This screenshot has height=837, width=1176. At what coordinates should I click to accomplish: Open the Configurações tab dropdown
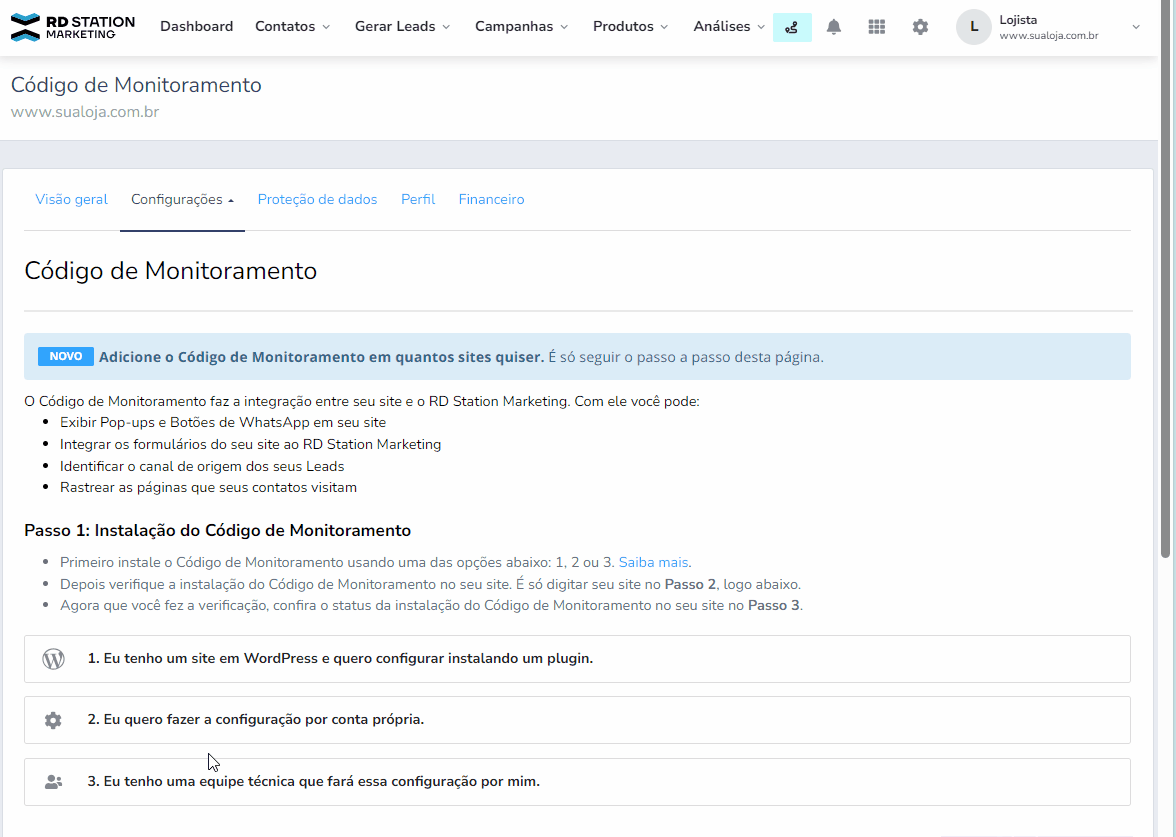[182, 200]
